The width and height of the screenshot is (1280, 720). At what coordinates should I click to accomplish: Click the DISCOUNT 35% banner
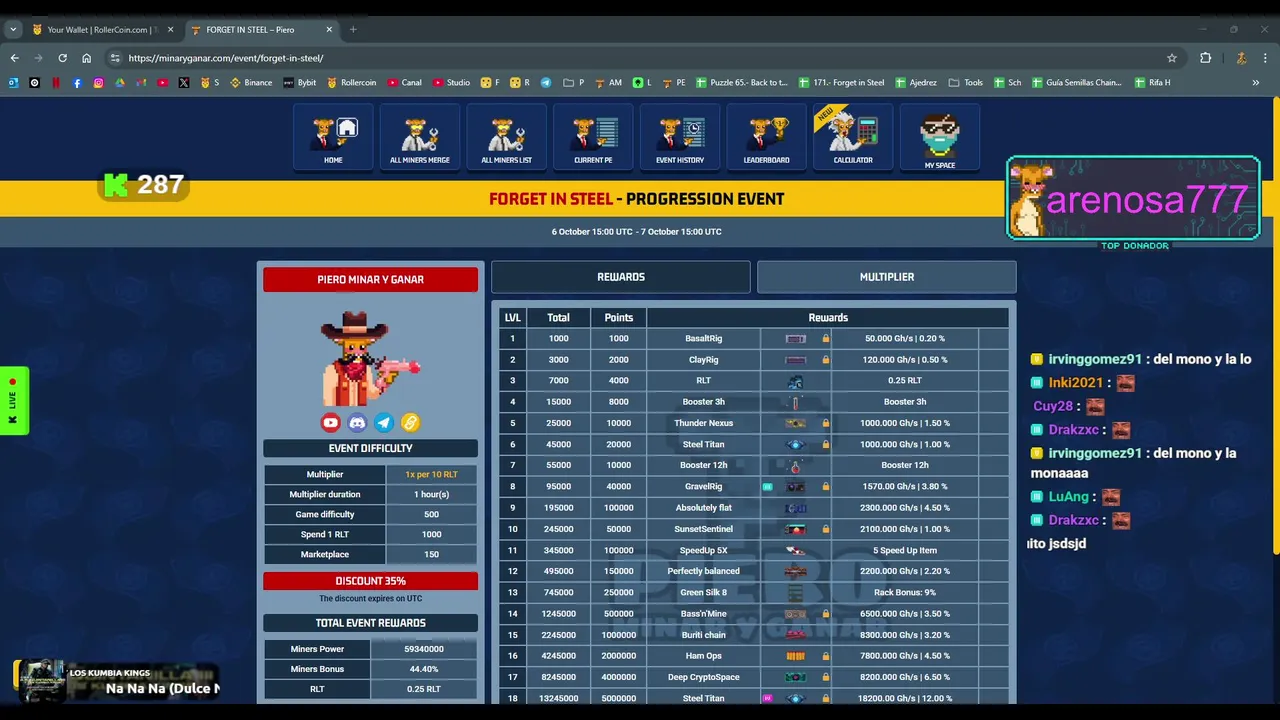(371, 581)
